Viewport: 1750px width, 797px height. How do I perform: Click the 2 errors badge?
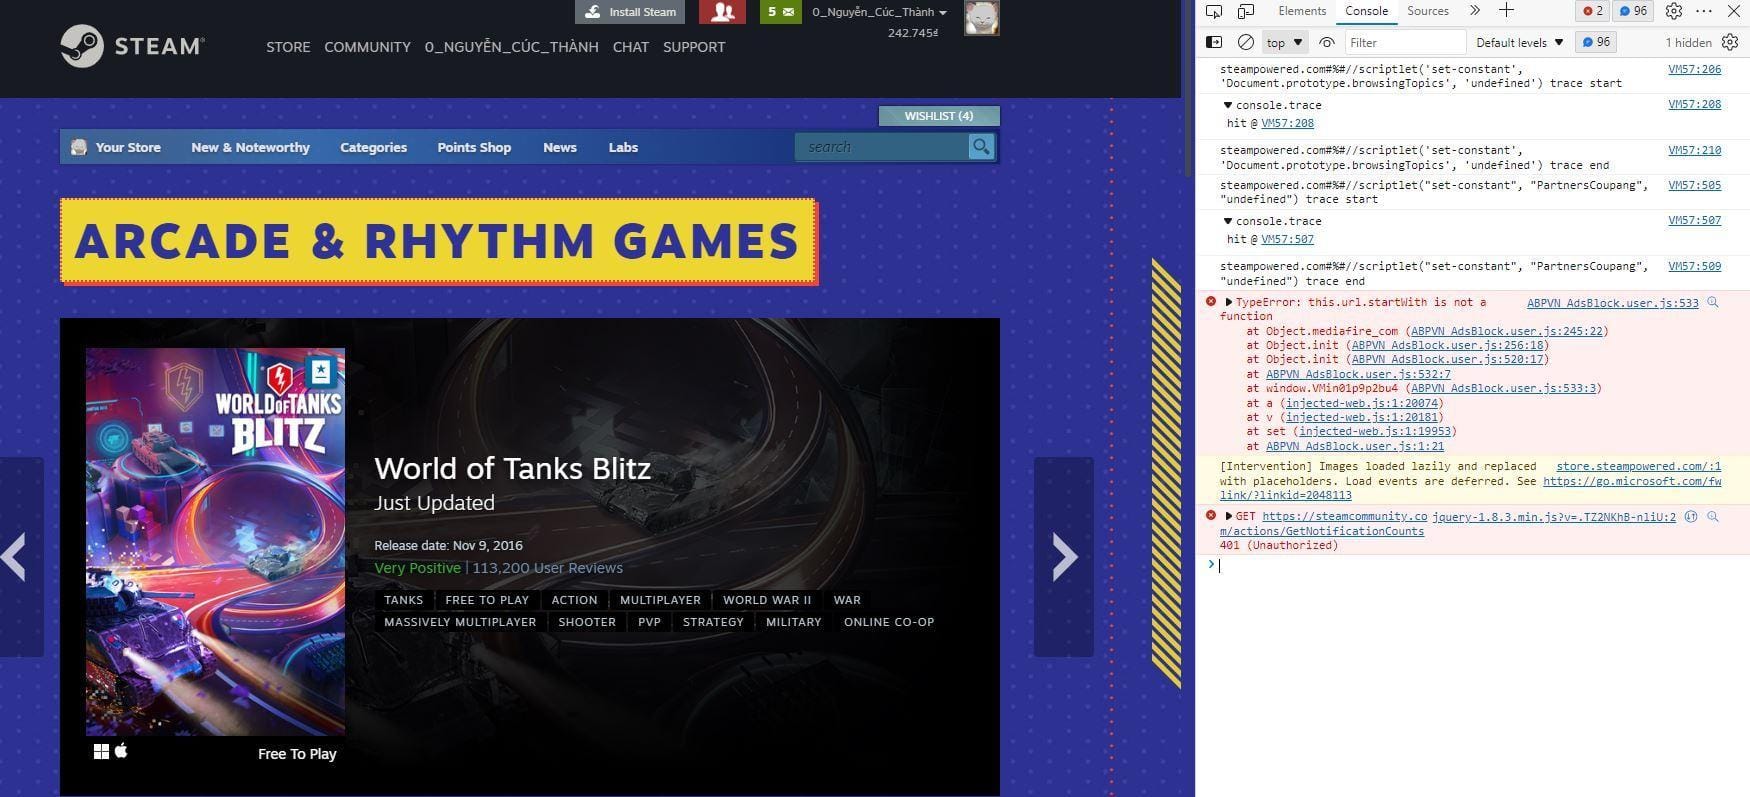1593,11
